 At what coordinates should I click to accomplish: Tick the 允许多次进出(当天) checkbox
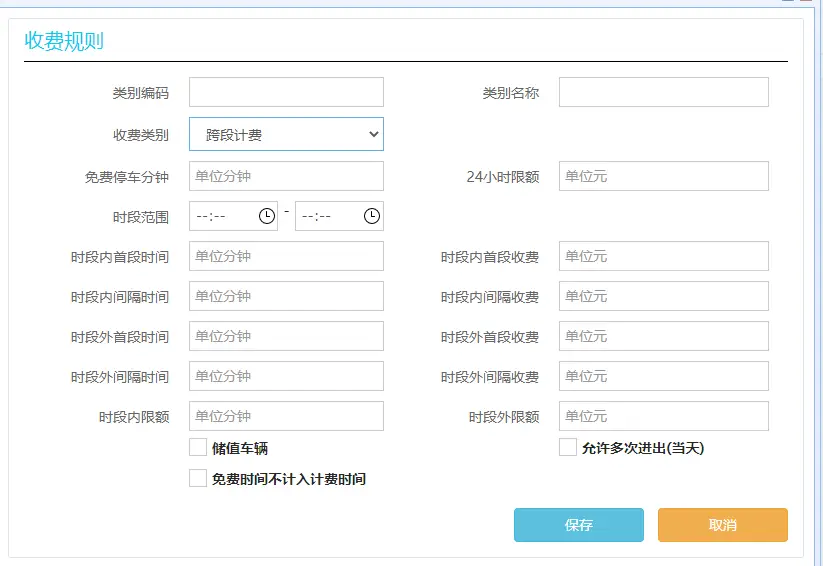point(568,448)
